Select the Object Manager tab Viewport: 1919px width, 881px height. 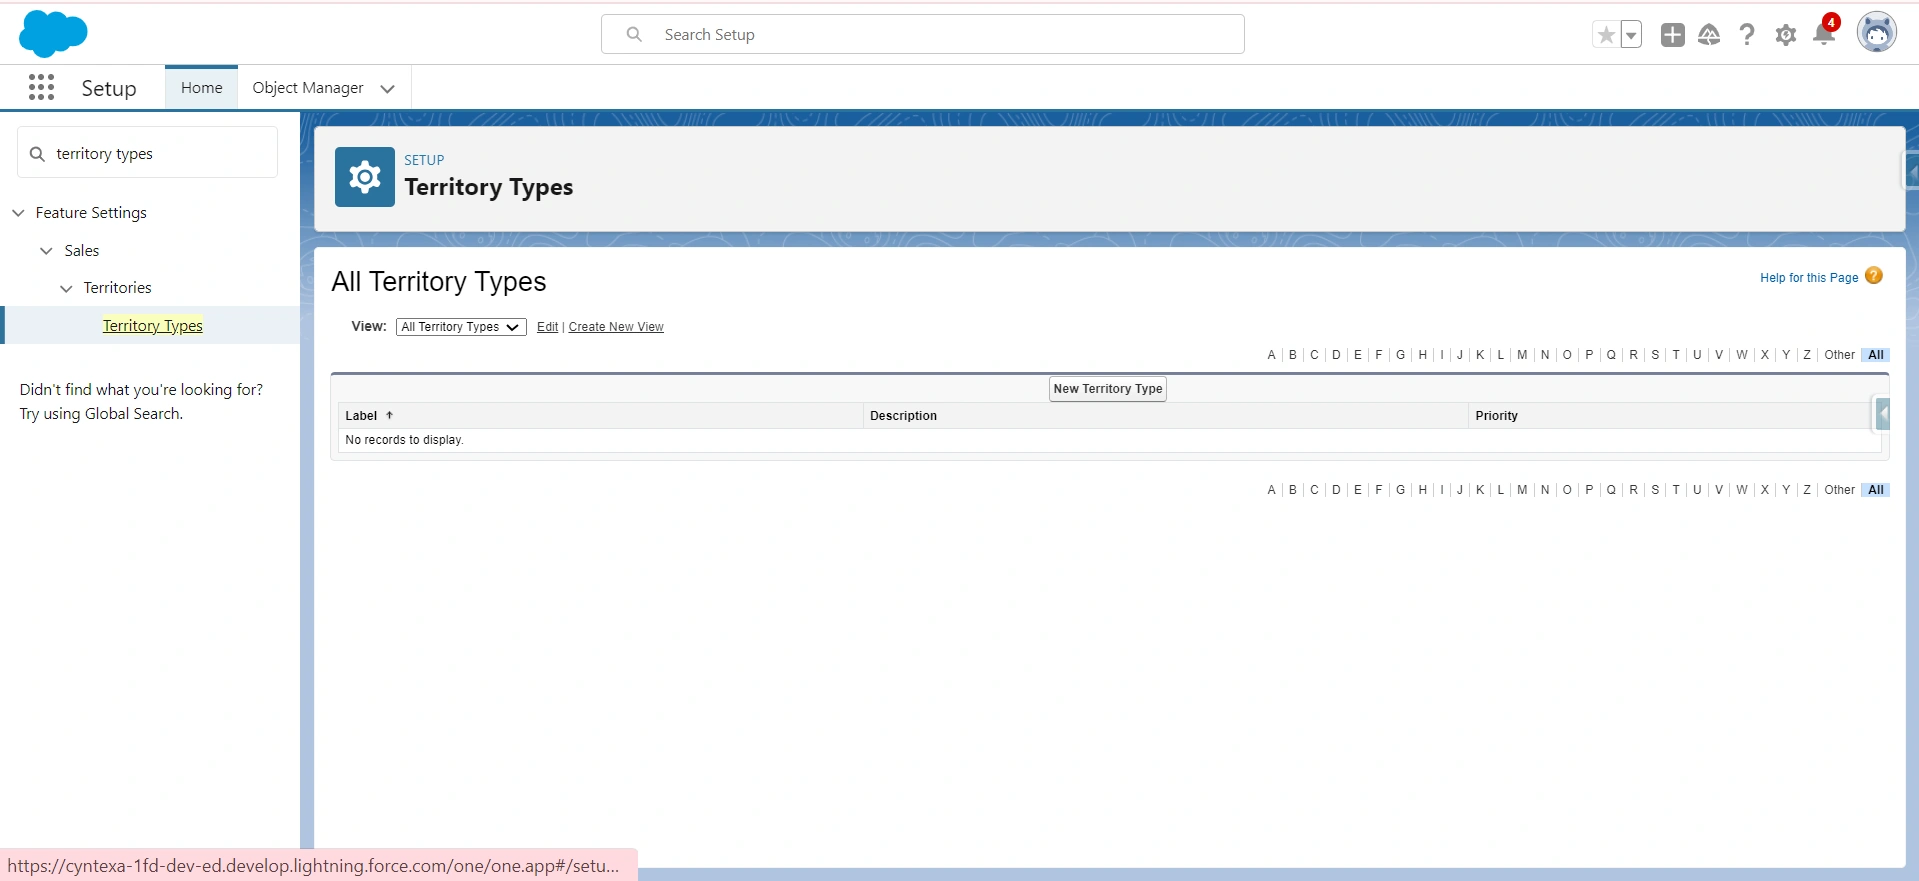click(307, 88)
